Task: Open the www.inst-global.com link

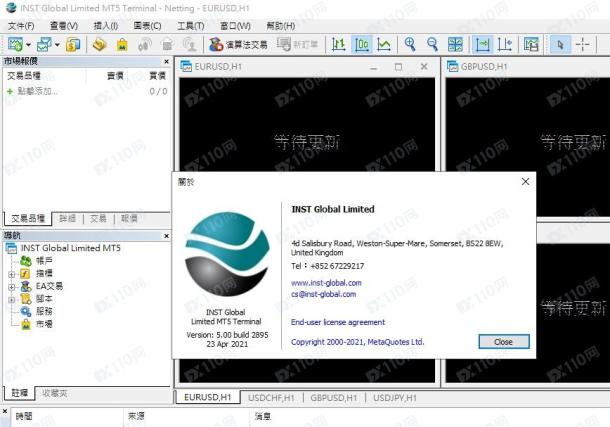Action: (326, 283)
